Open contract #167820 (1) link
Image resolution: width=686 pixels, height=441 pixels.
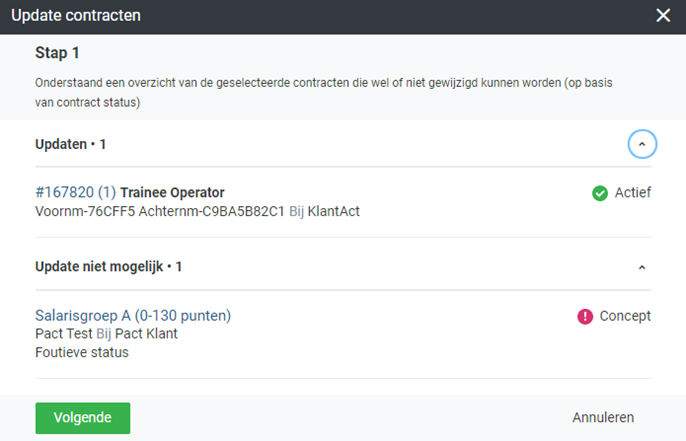(x=75, y=192)
